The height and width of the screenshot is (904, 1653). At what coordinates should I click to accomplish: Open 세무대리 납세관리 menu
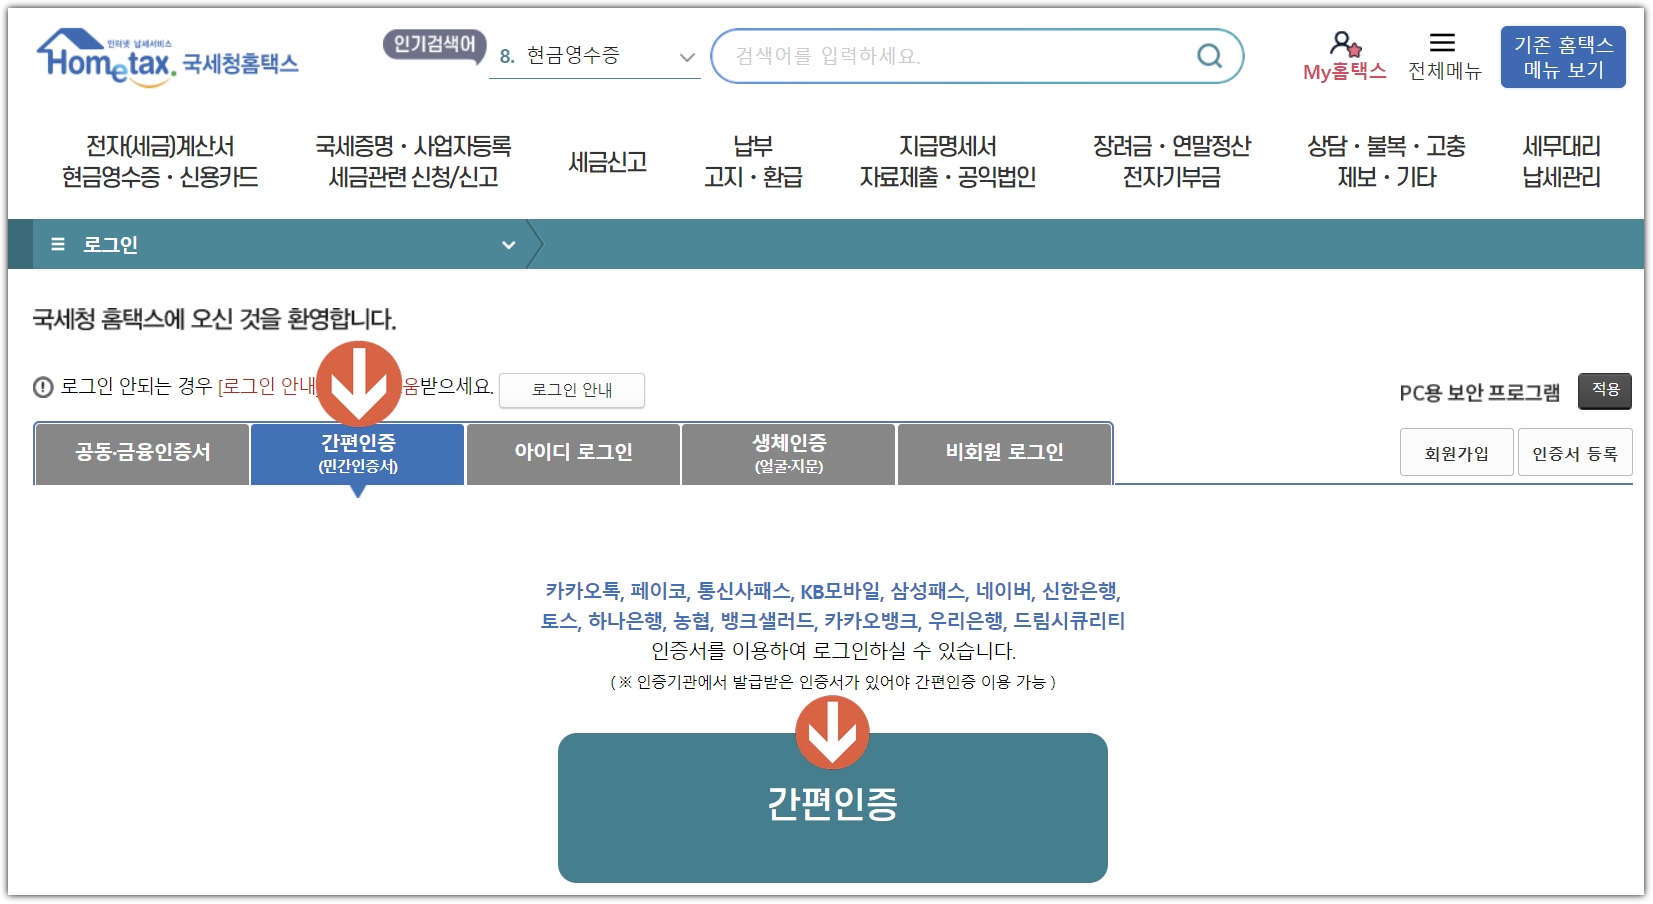click(1561, 162)
